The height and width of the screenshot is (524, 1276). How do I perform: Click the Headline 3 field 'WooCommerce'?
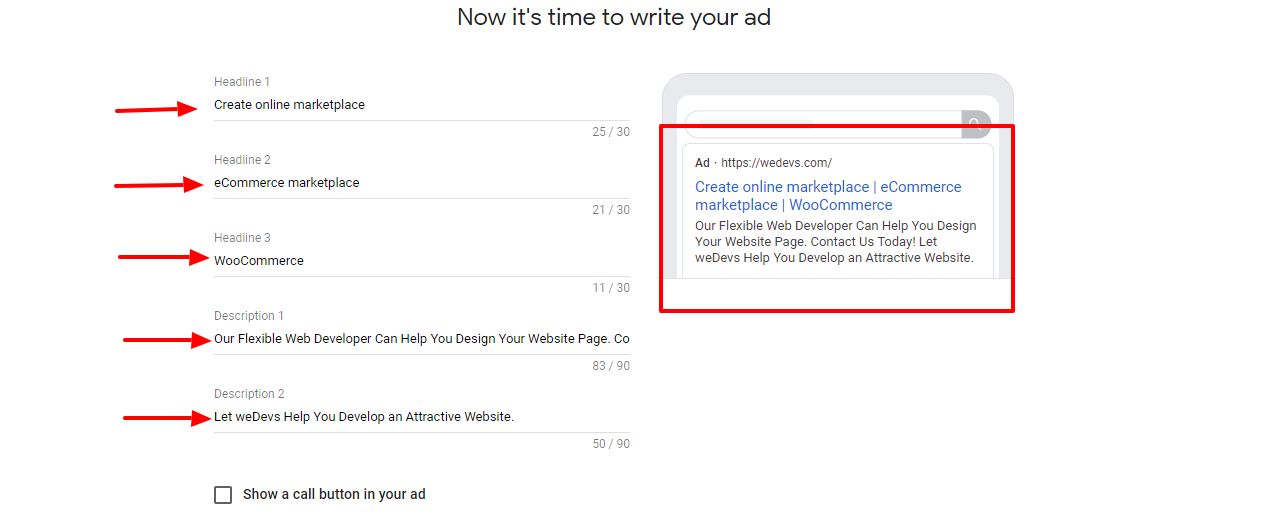click(x=421, y=261)
